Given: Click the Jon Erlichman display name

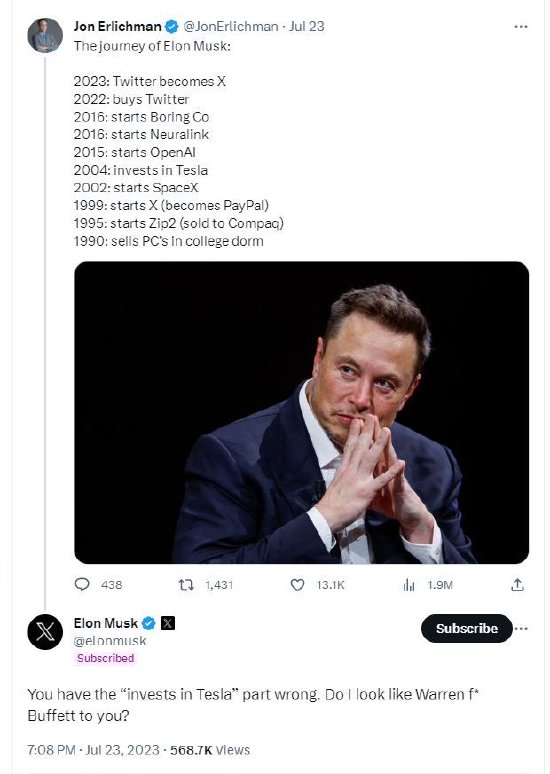Looking at the screenshot, I should pos(118,26).
